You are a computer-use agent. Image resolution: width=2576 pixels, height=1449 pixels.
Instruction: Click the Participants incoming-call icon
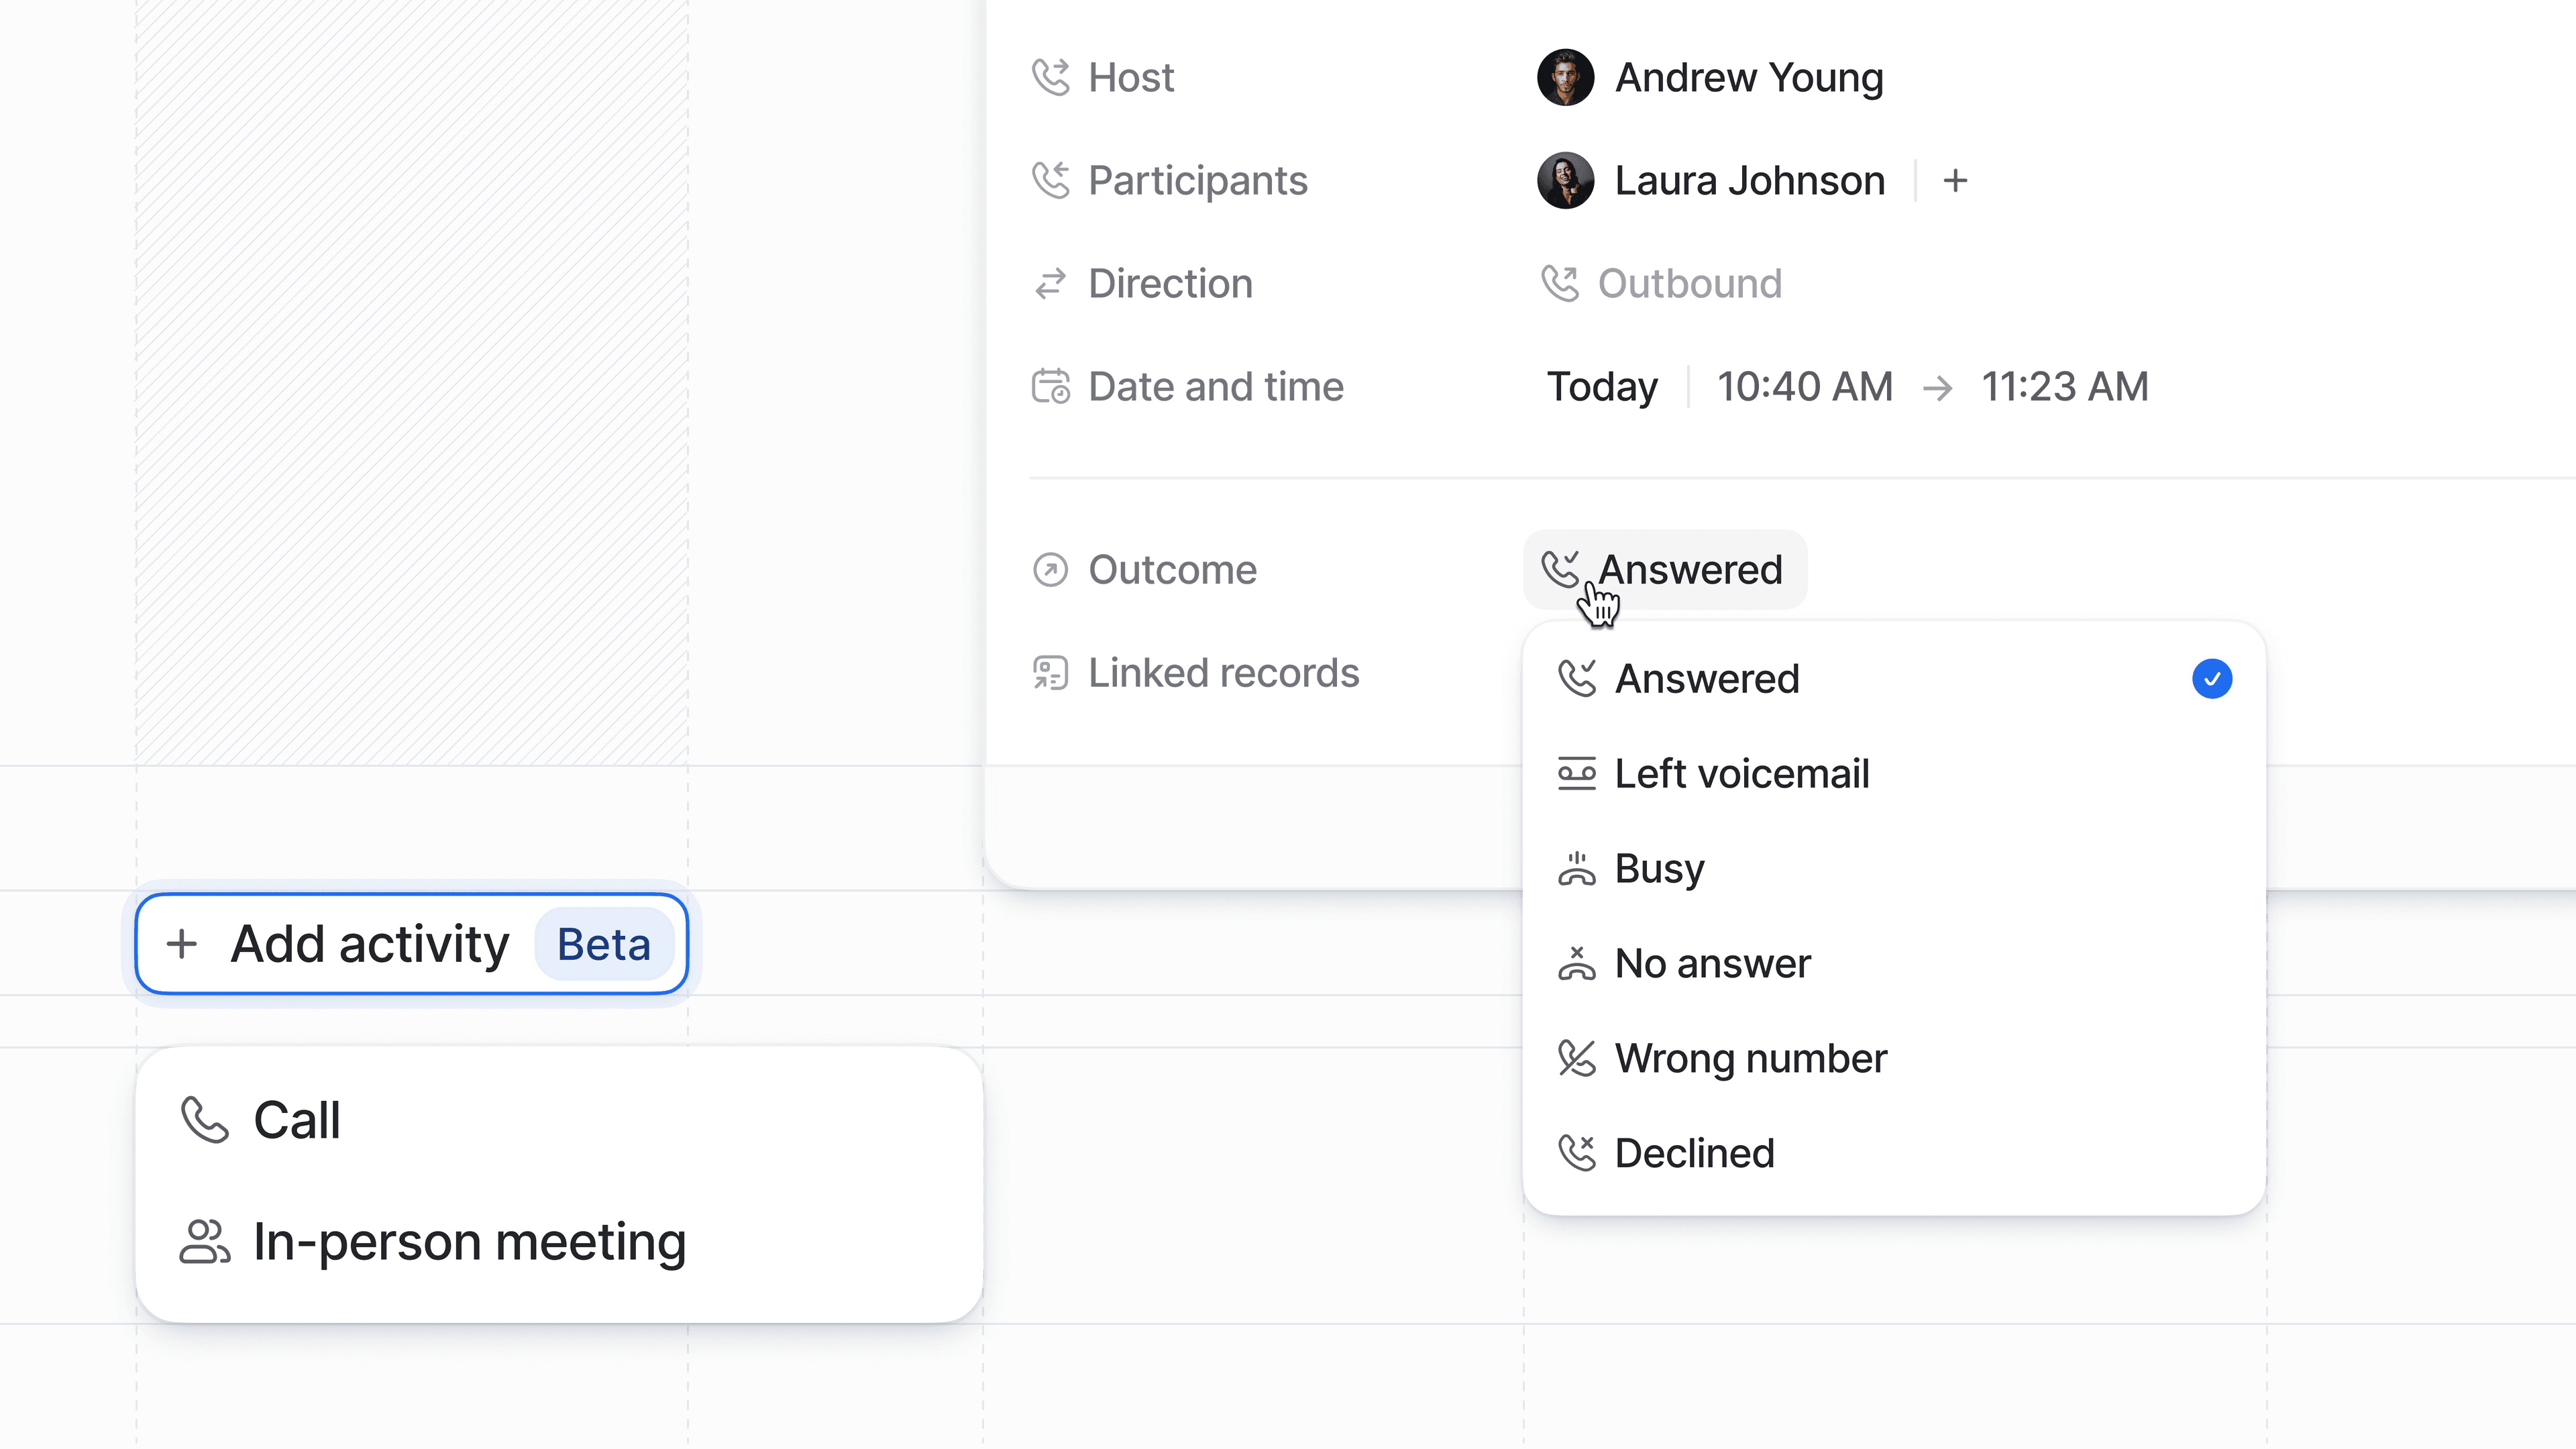[x=1050, y=180]
